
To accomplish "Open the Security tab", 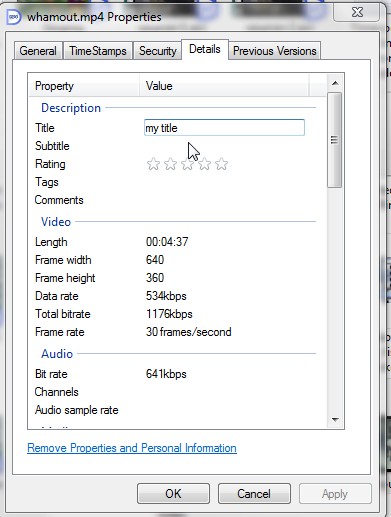I will click(158, 51).
